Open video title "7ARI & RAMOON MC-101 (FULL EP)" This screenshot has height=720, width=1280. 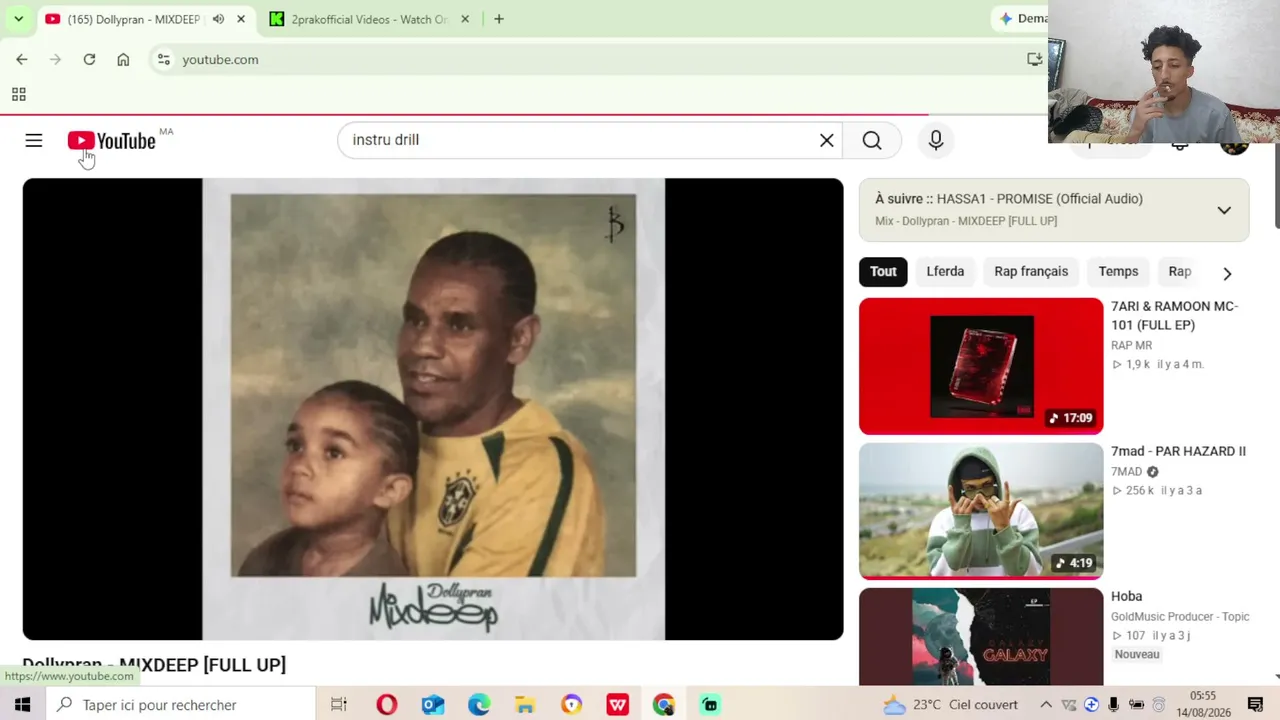(1175, 316)
